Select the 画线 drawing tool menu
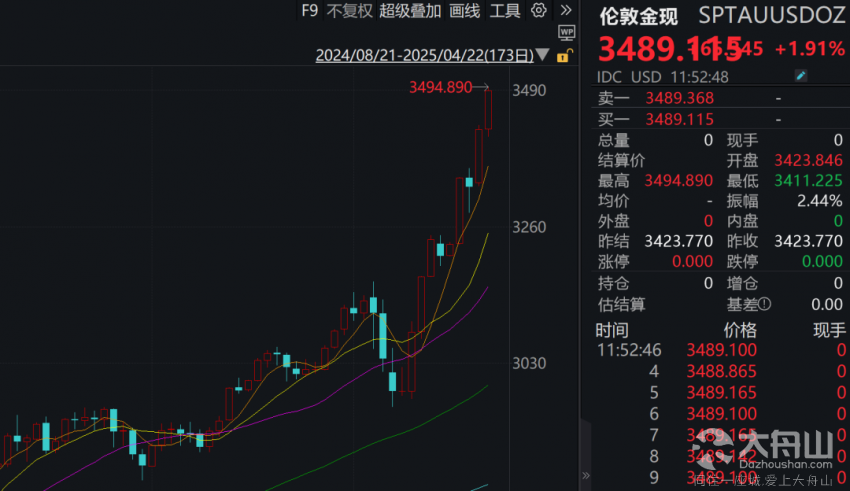Screen dimensions: 850x491 point(465,10)
